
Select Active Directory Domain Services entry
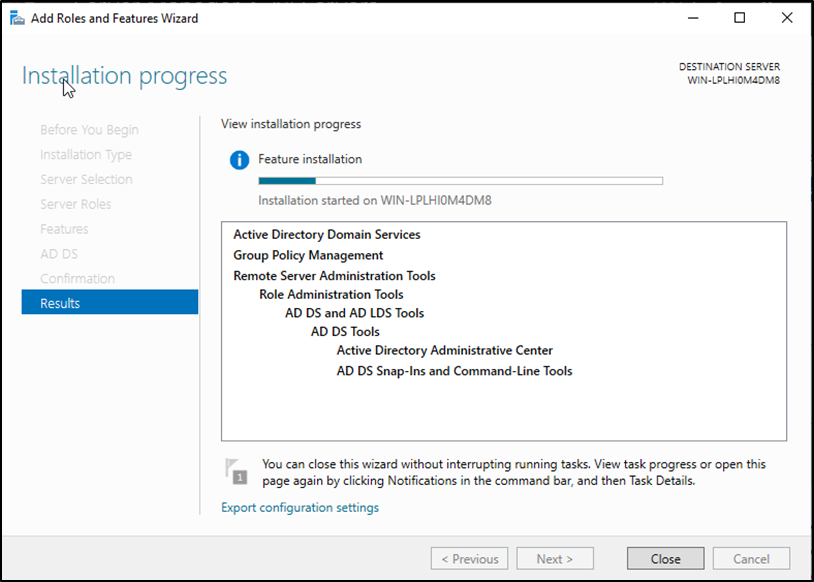click(327, 235)
